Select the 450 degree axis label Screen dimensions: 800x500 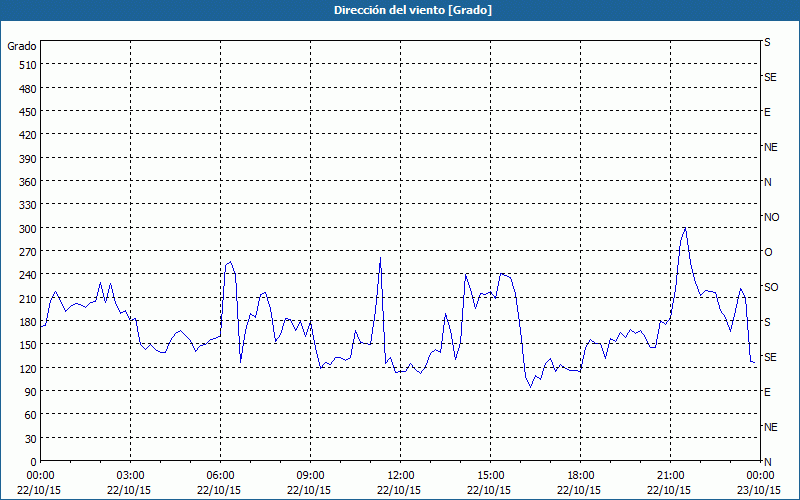28,112
